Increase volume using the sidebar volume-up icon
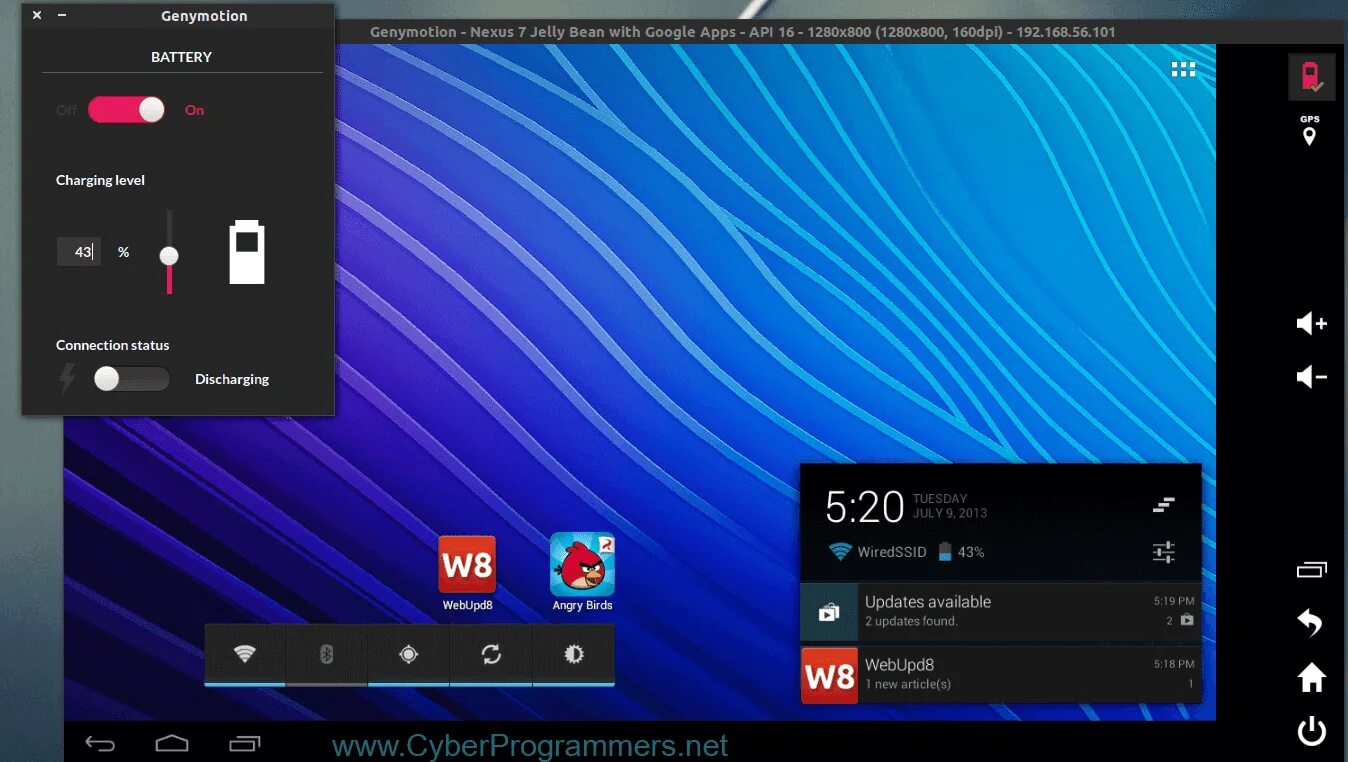 (x=1310, y=323)
